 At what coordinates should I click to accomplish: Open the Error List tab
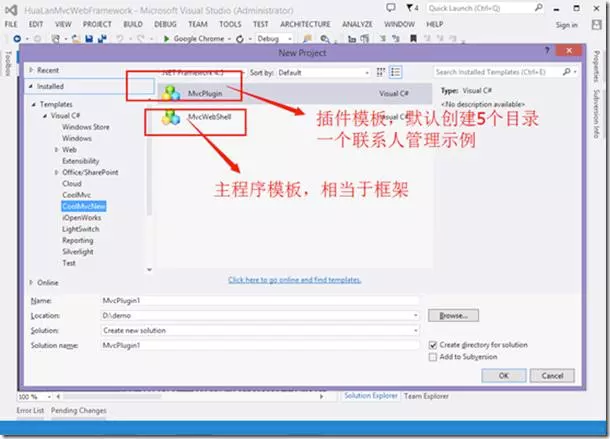point(30,411)
